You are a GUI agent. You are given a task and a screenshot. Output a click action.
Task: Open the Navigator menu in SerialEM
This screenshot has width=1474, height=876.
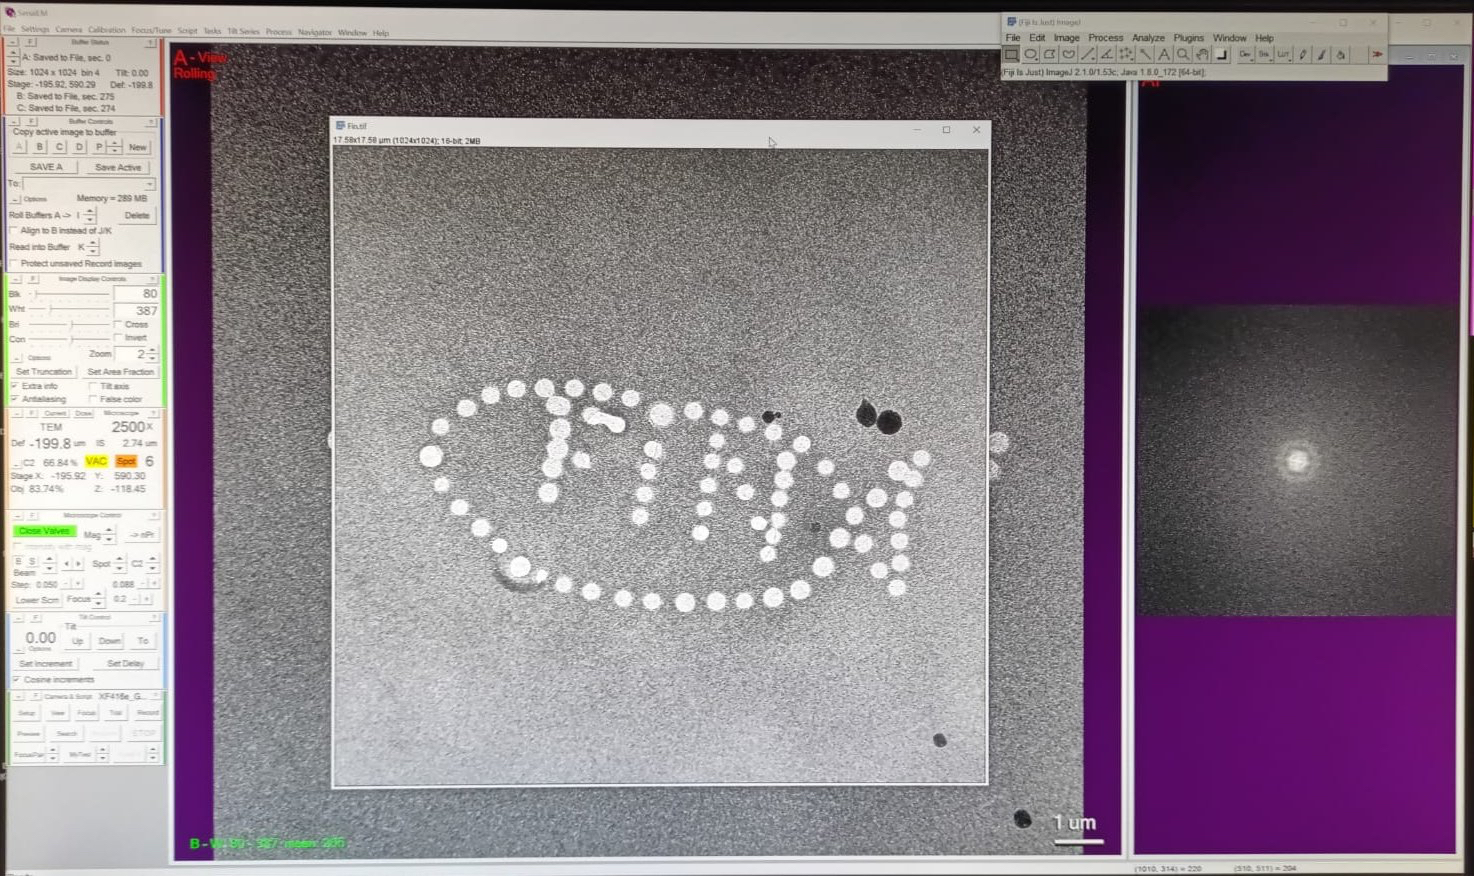[x=314, y=32]
